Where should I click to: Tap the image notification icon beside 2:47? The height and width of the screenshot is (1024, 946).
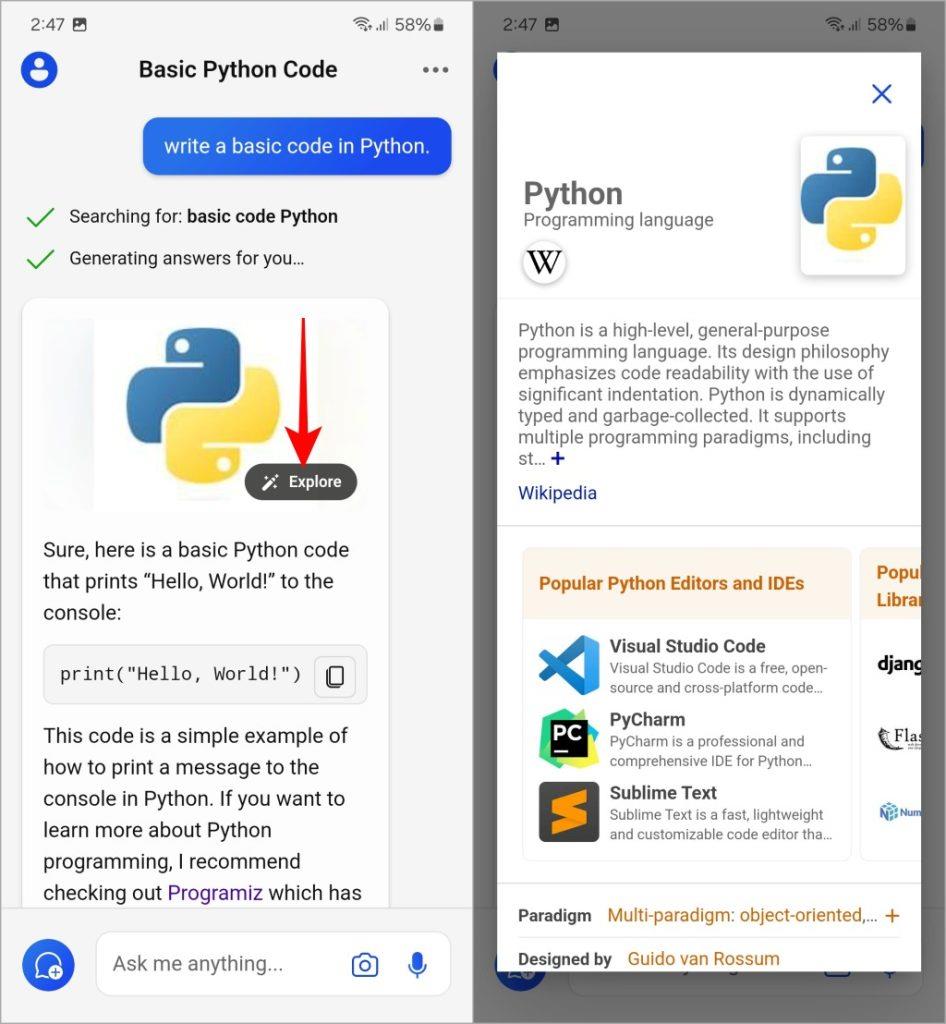click(x=80, y=25)
